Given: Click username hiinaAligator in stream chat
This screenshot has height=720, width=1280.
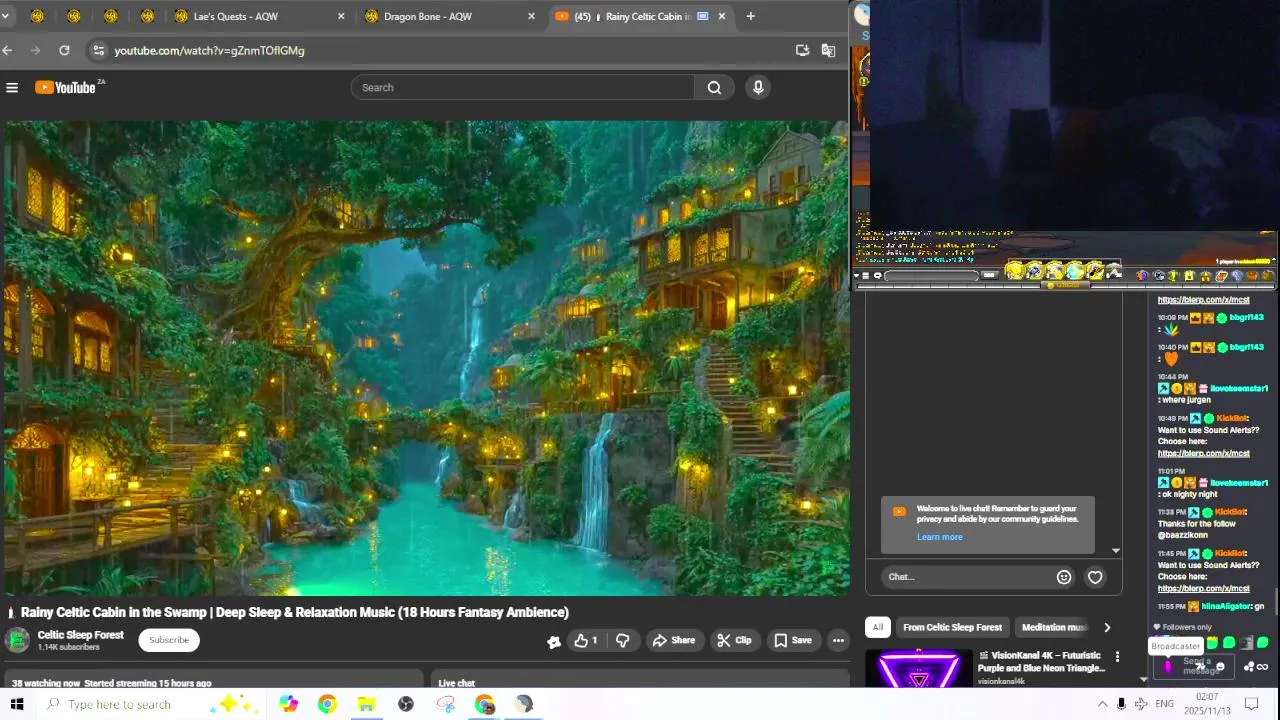Looking at the screenshot, I should click(x=1226, y=606).
